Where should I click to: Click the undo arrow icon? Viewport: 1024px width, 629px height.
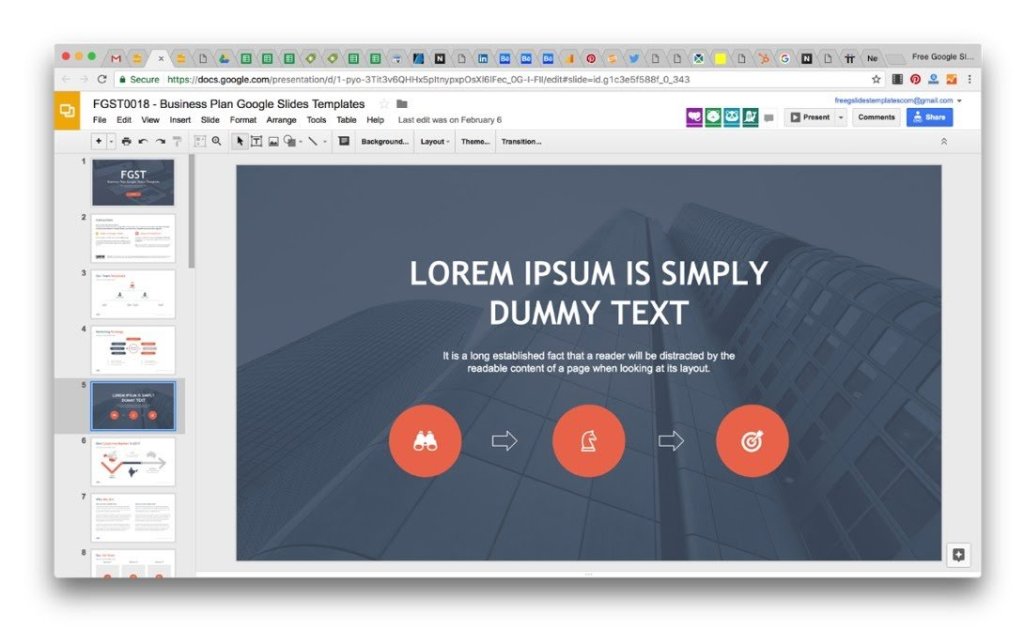coord(143,142)
